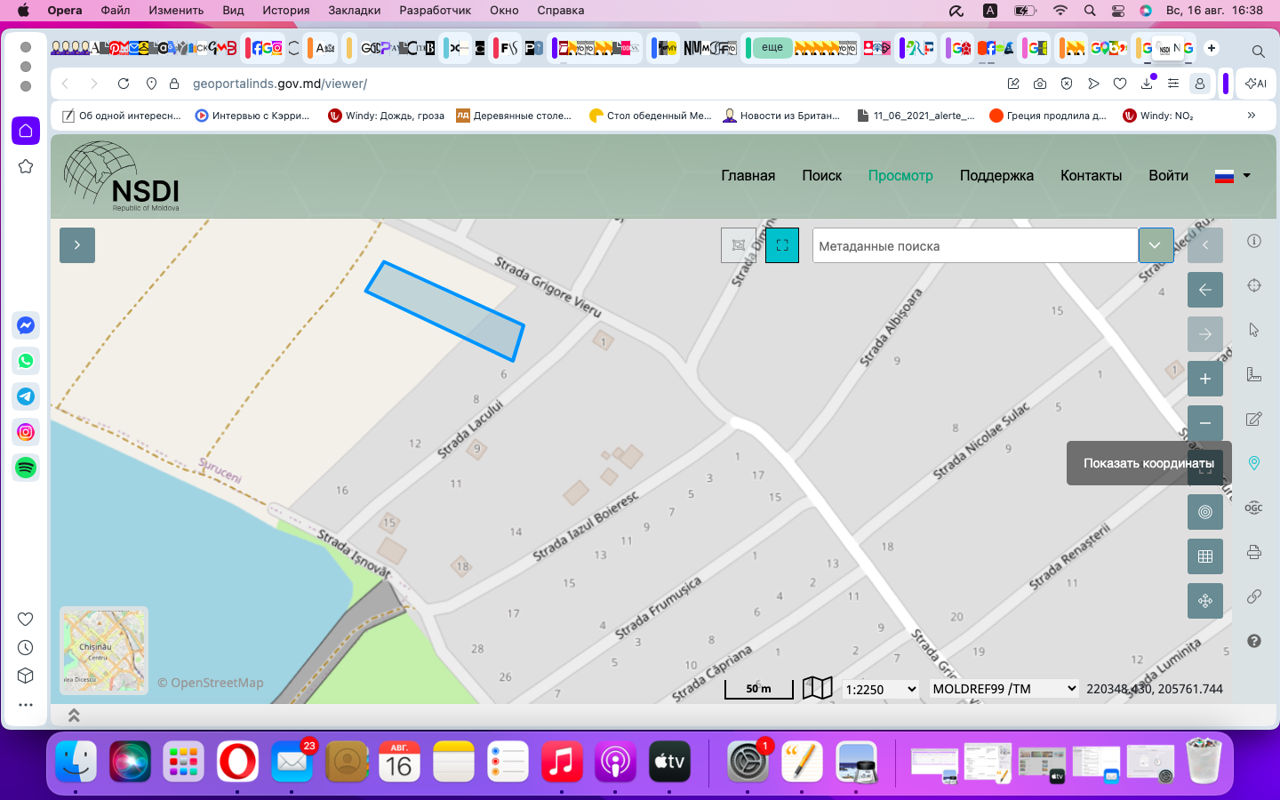The width and height of the screenshot is (1280, 800).
Task: Open Mail app in the Dock
Action: tap(292, 762)
